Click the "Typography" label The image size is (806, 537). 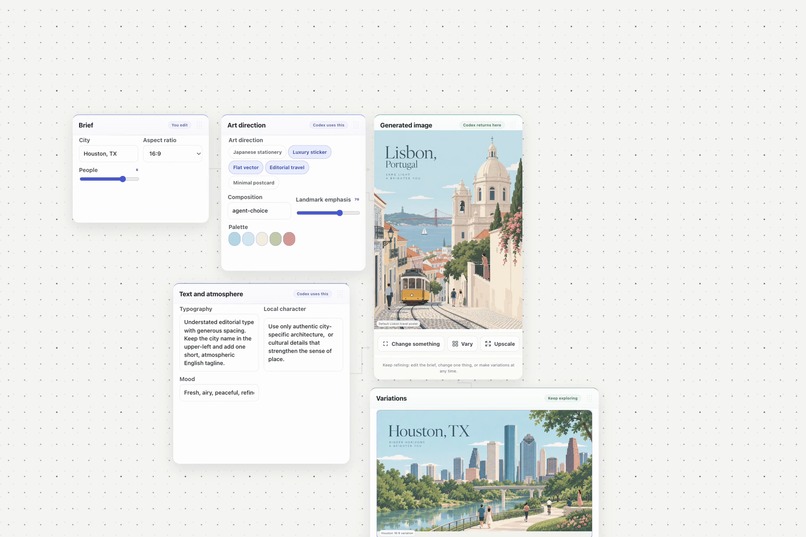pos(196,309)
